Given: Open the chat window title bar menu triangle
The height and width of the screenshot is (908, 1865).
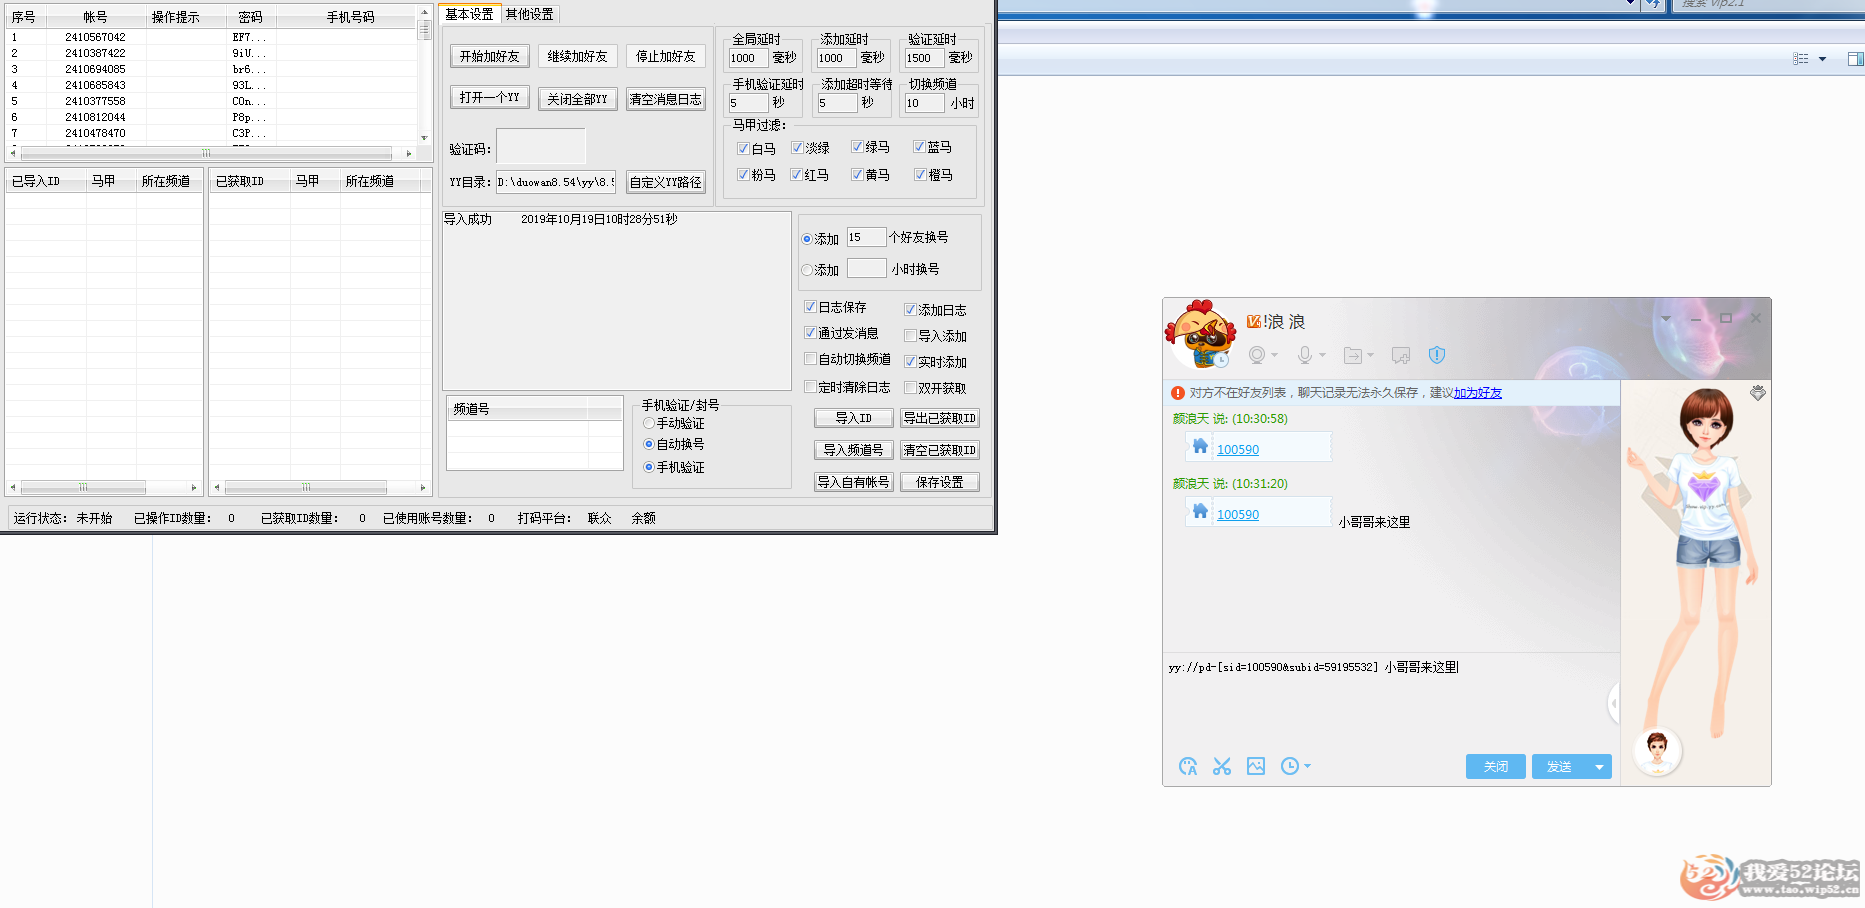Looking at the screenshot, I should tap(1666, 318).
